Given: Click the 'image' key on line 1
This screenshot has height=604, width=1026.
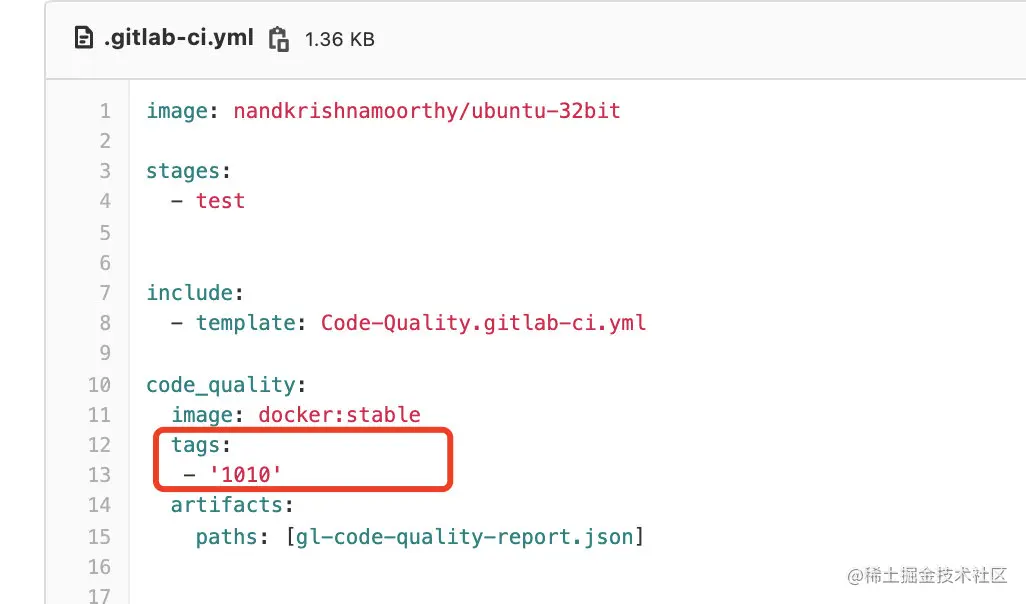Looking at the screenshot, I should pos(177,111).
